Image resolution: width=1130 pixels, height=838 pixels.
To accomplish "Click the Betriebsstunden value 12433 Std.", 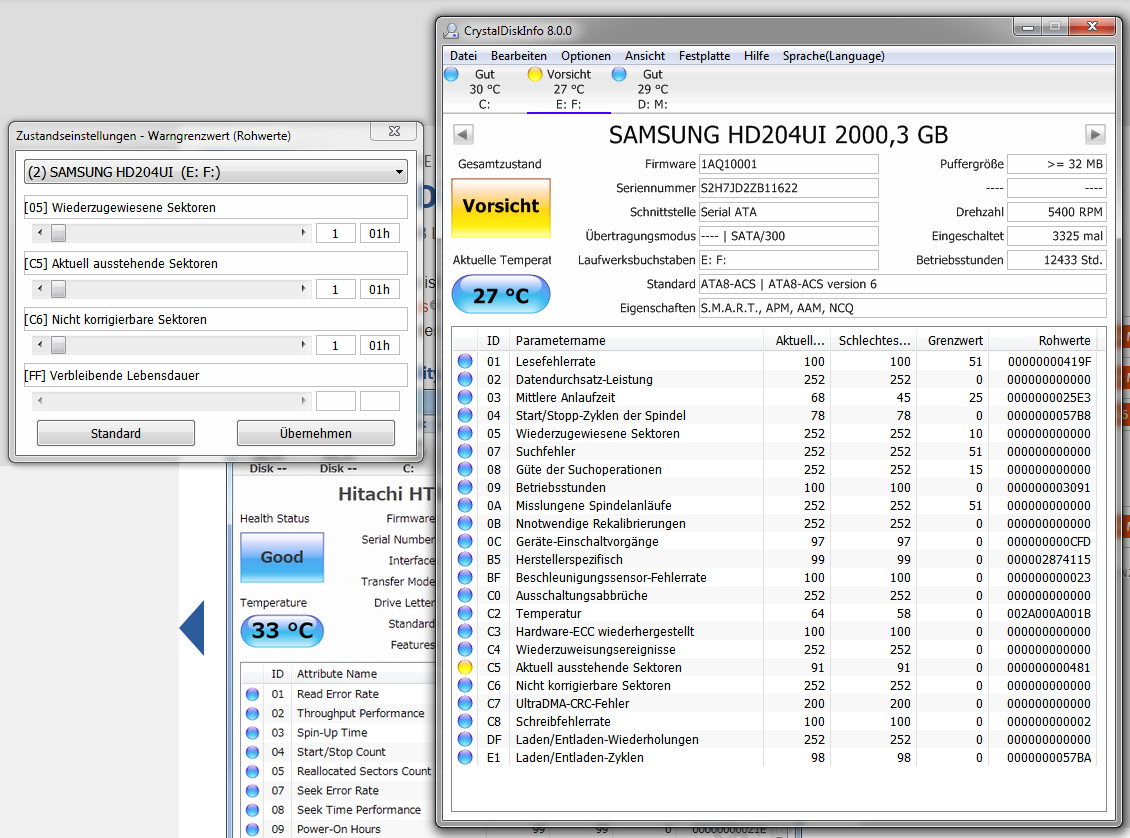I will coord(1056,259).
